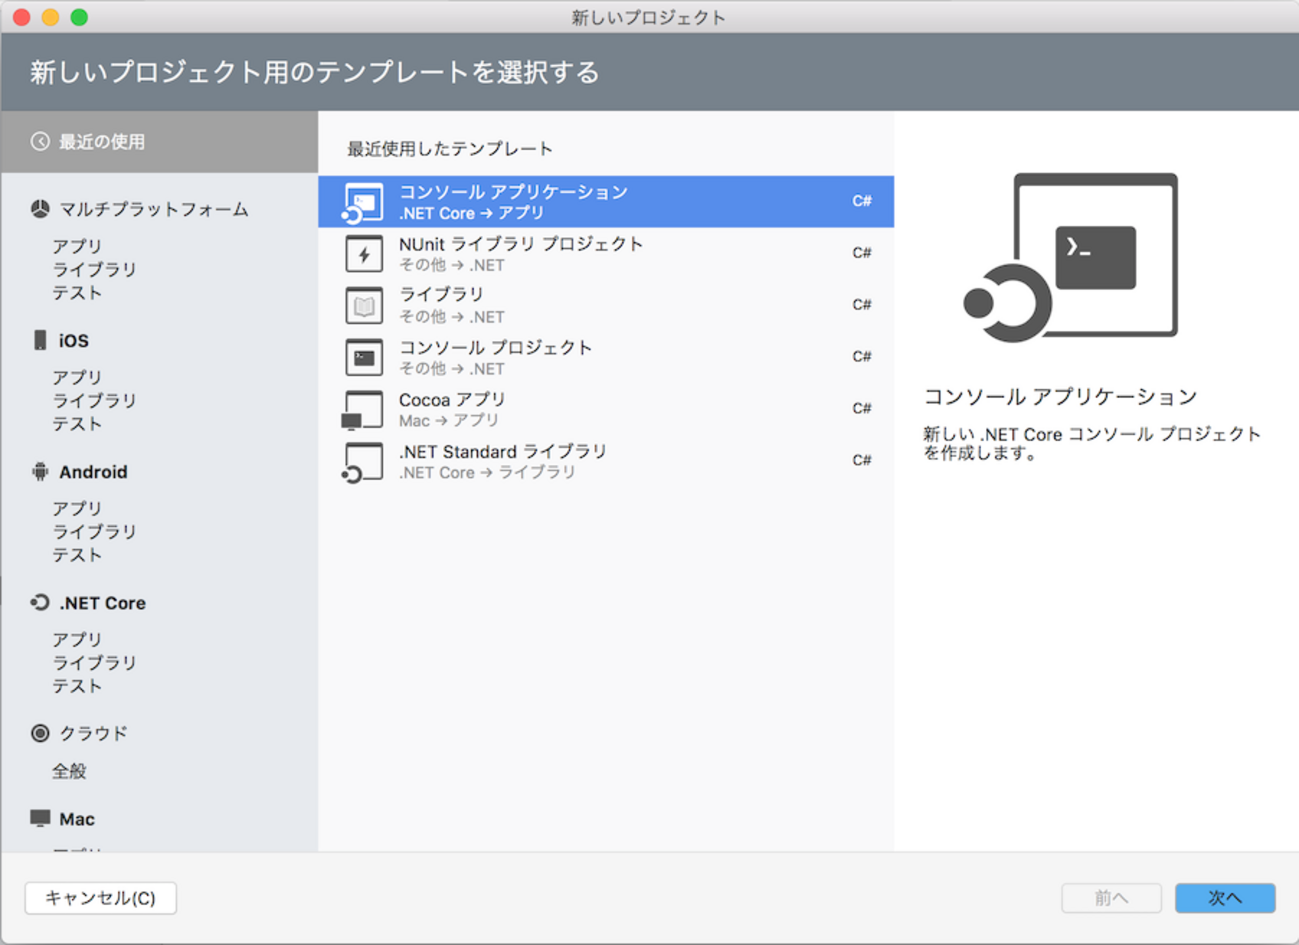The height and width of the screenshot is (945, 1299).
Task: Click the Cocoa アプリ template icon
Action: [362, 410]
